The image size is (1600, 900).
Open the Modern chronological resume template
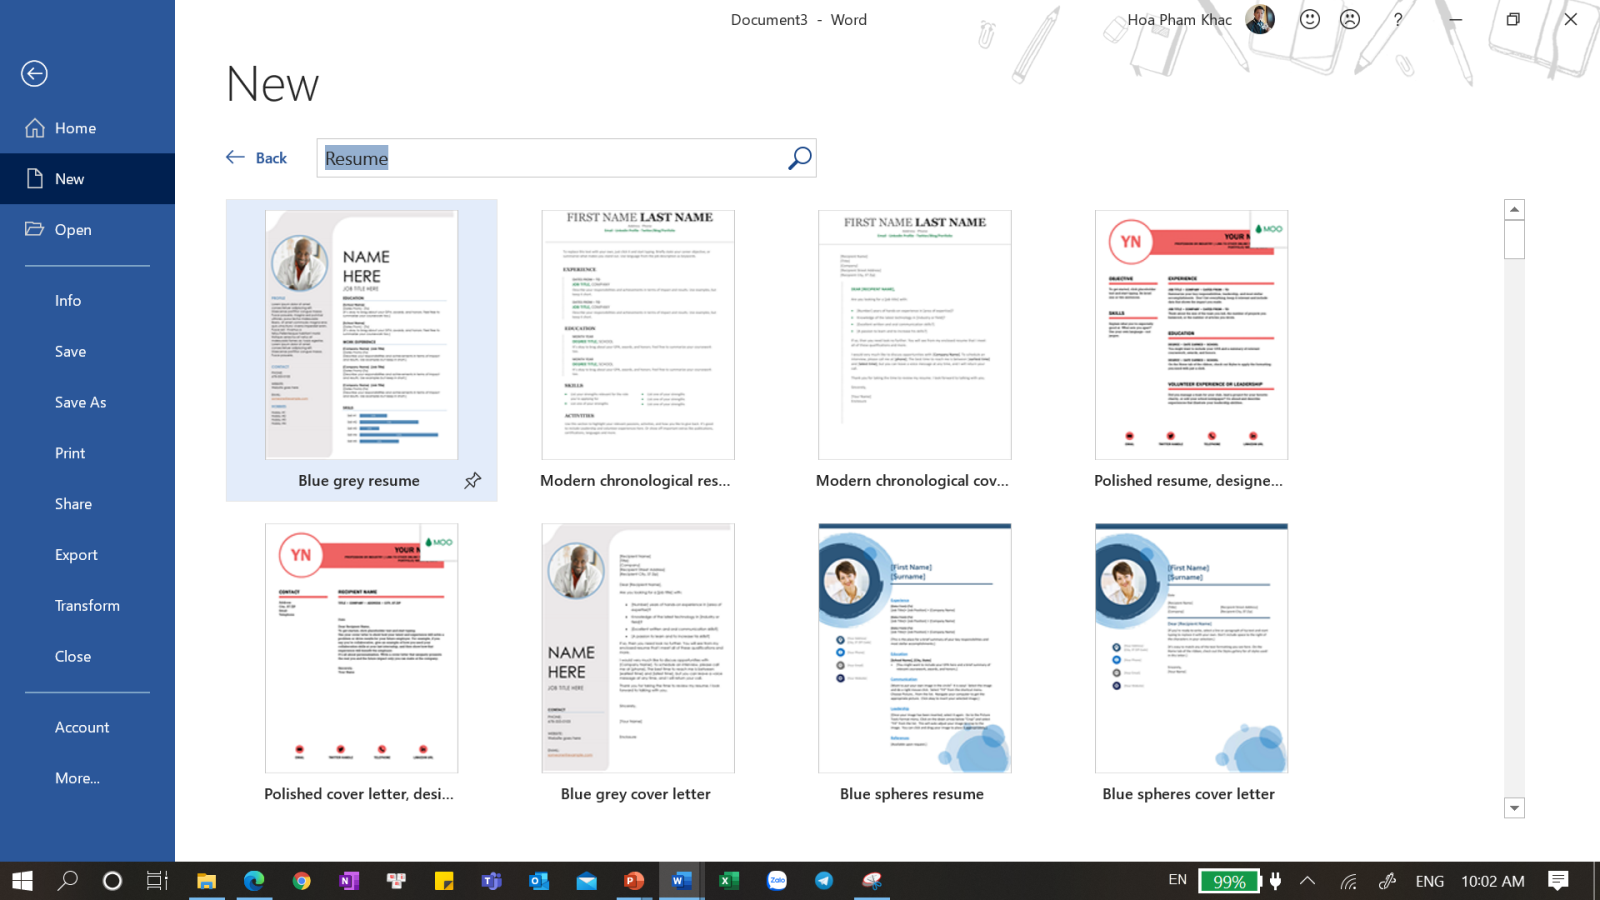click(638, 335)
